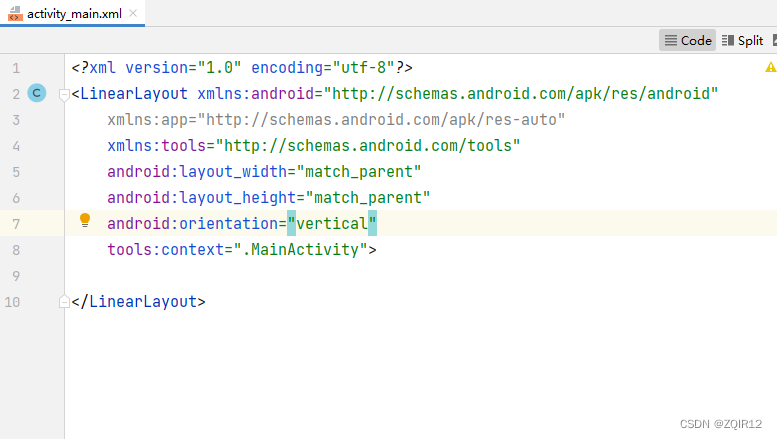
Task: Open the yellow lightbulb quick-fix on line 7
Action: pos(85,220)
